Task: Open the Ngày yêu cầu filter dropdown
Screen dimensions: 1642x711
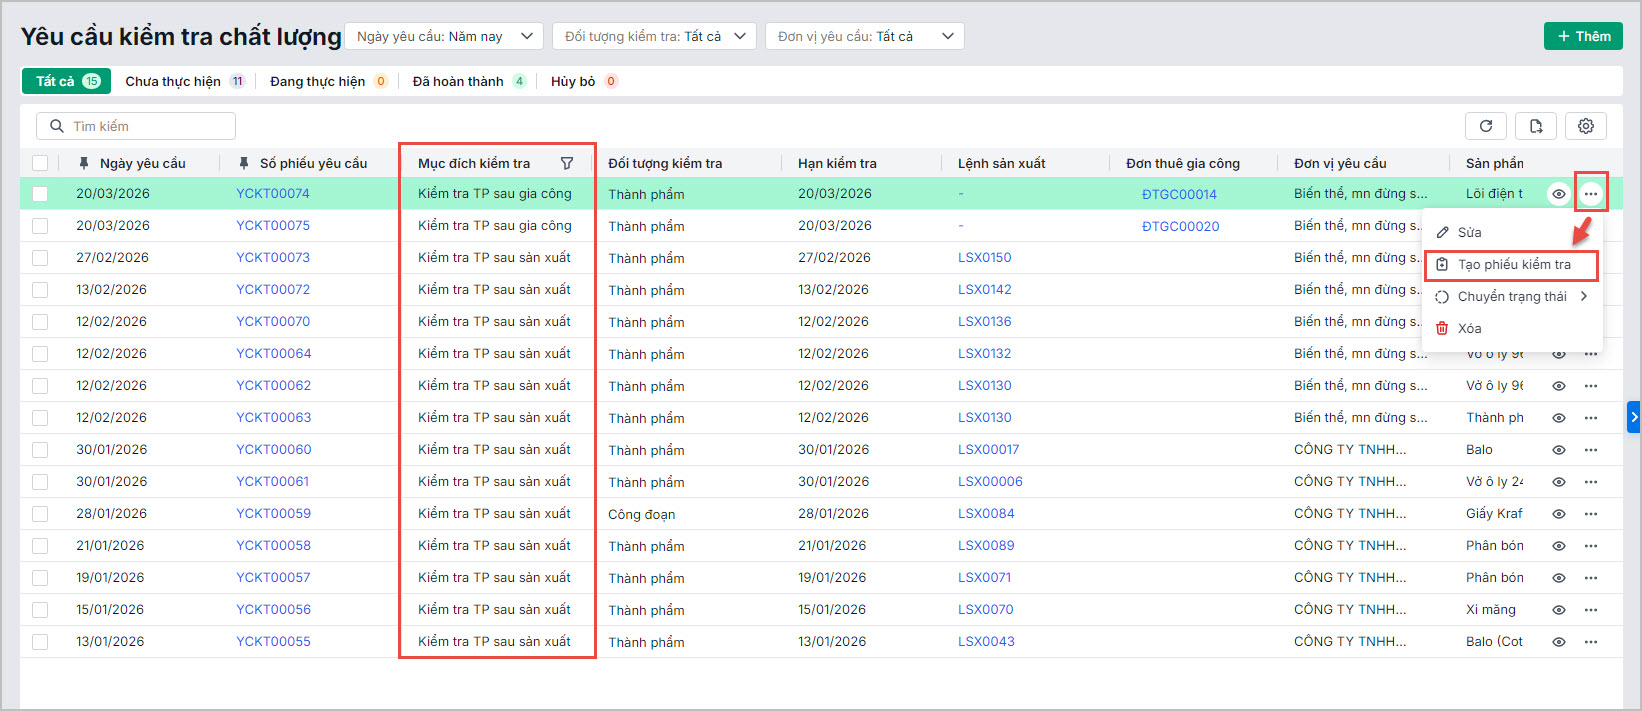Action: [444, 36]
